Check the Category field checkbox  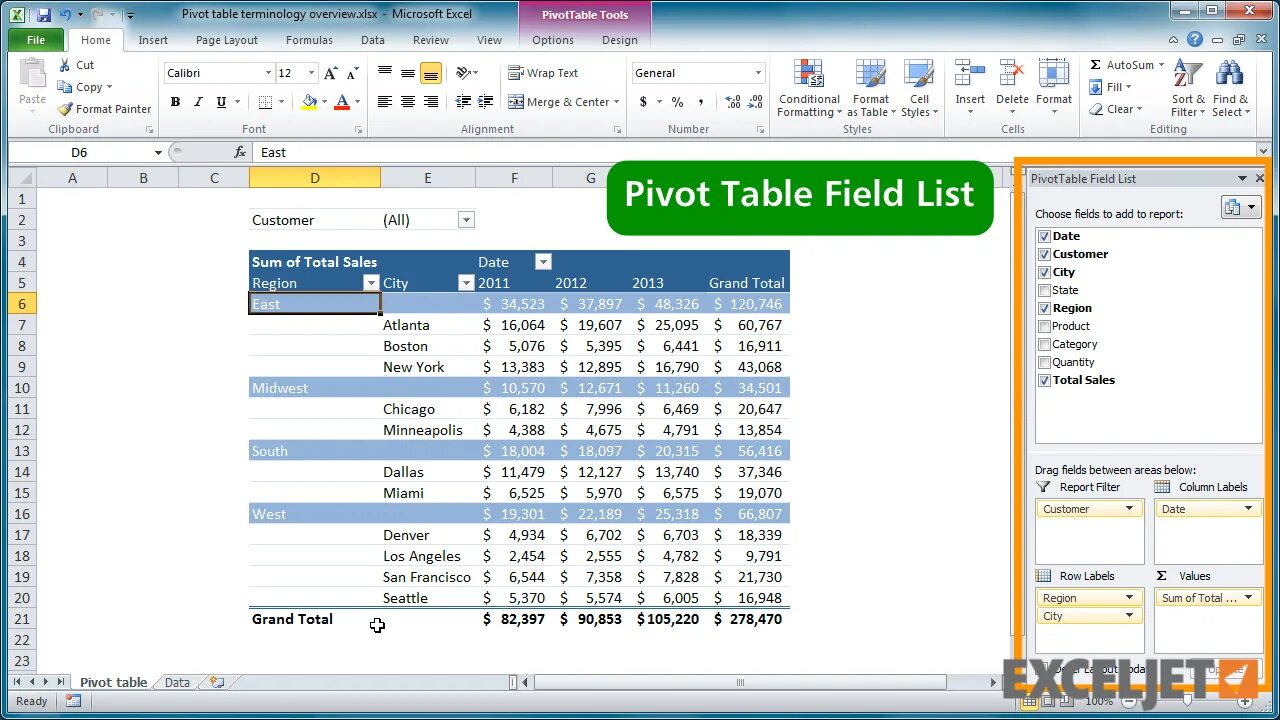pos(1044,344)
